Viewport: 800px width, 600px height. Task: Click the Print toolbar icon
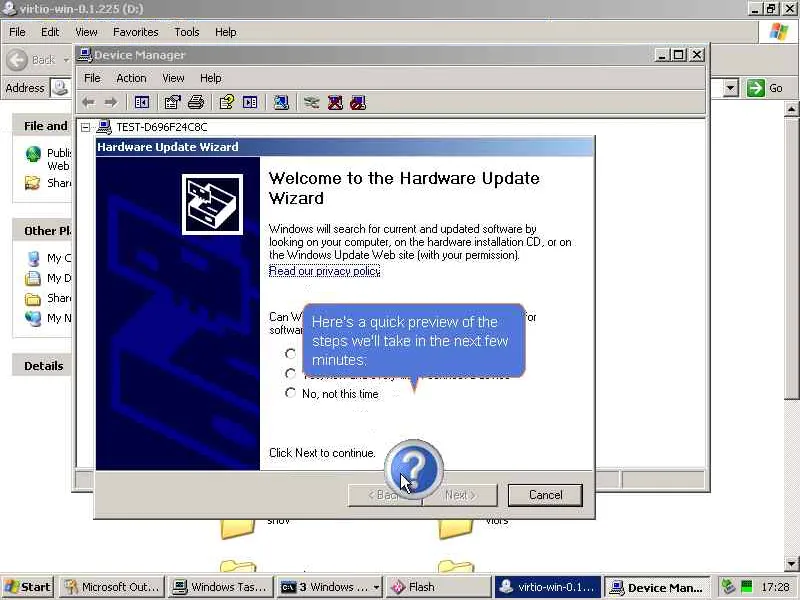click(x=196, y=103)
